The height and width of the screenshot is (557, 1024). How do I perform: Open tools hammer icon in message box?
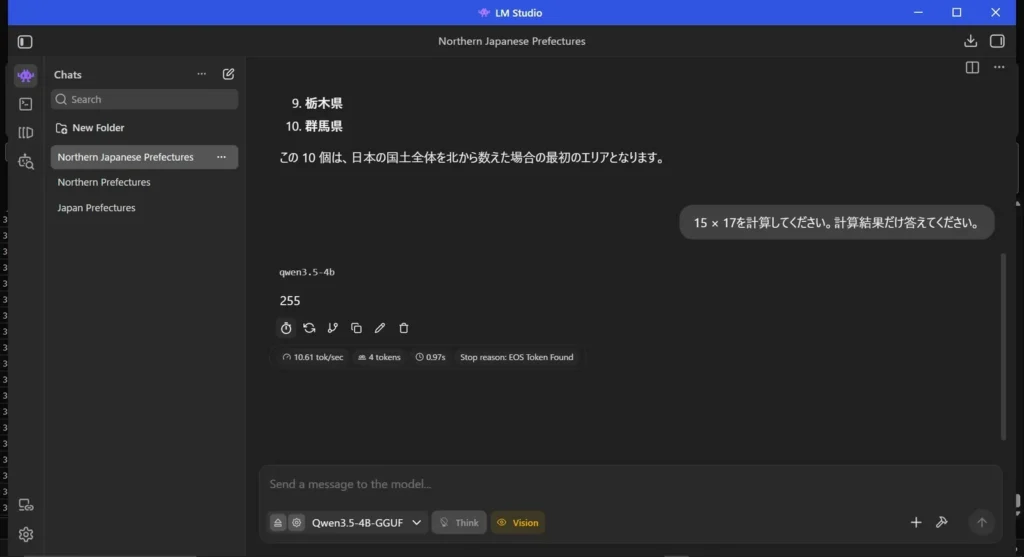point(941,522)
